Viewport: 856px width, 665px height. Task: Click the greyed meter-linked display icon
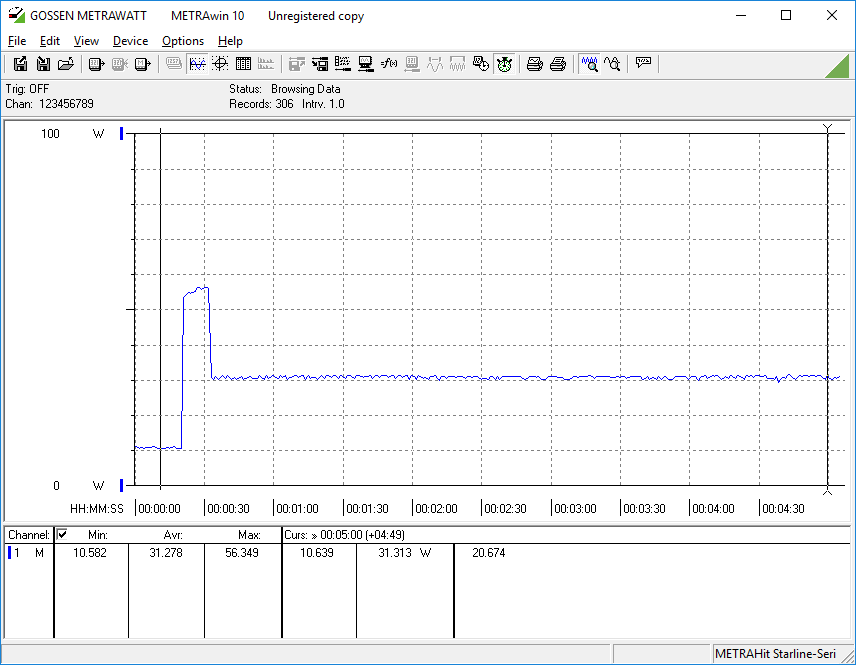pyautogui.click(x=412, y=64)
